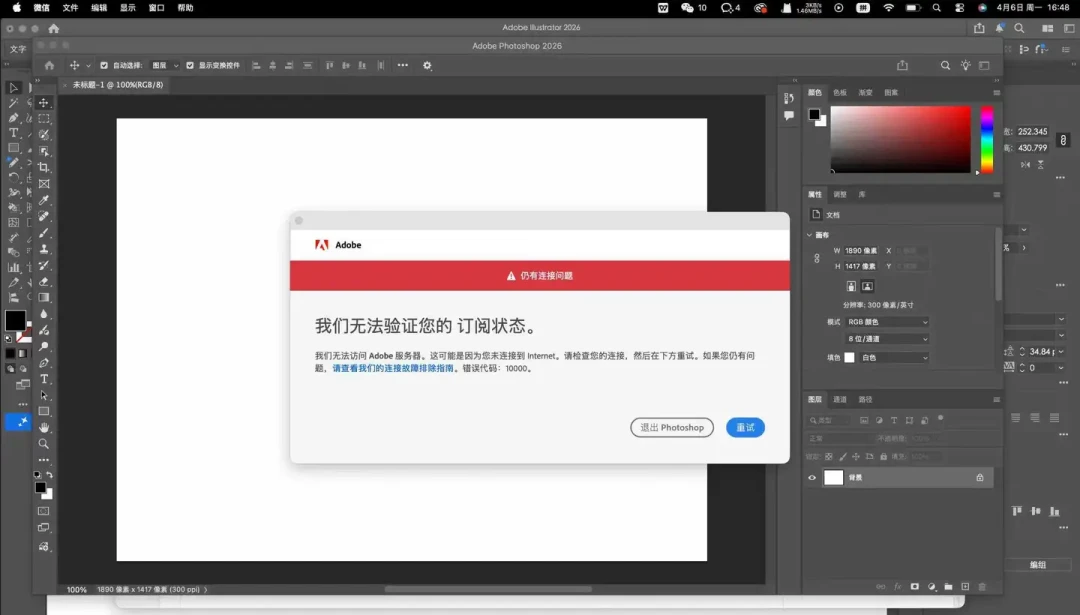Click Illustrator's blue sparkle generative icon

pyautogui.click(x=19, y=421)
